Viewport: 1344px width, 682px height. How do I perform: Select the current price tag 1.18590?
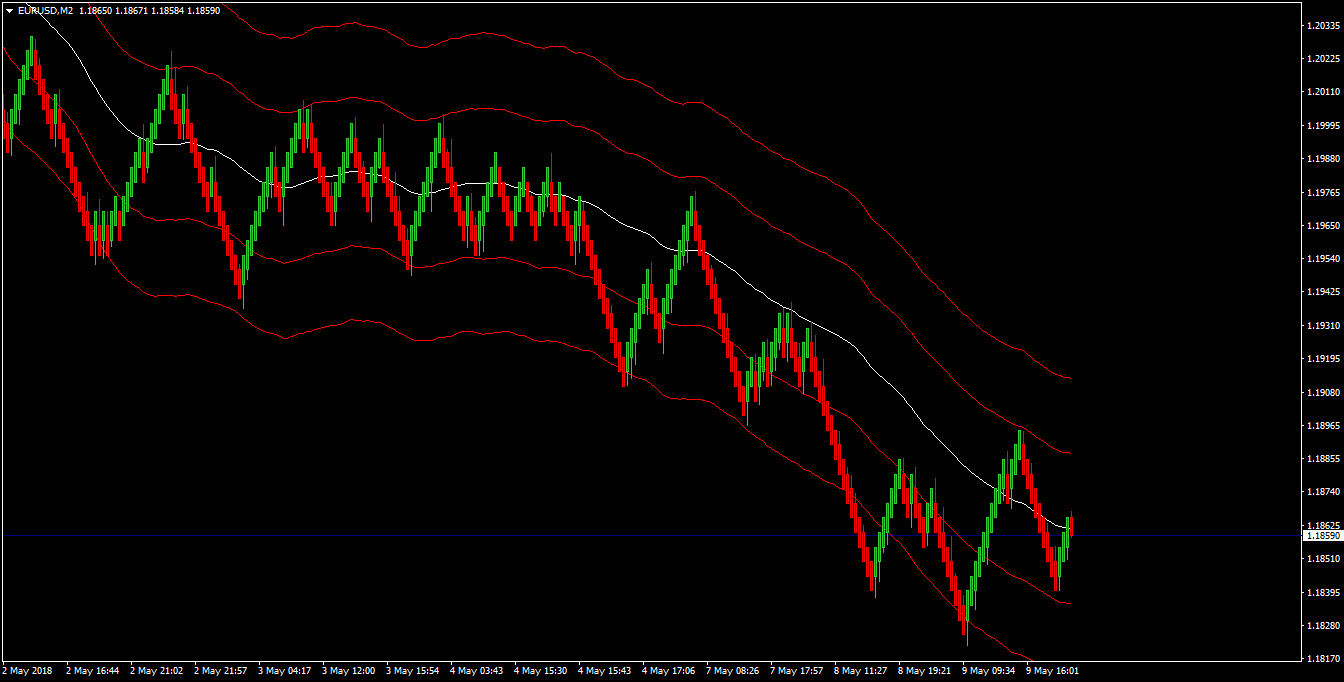(x=1324, y=536)
